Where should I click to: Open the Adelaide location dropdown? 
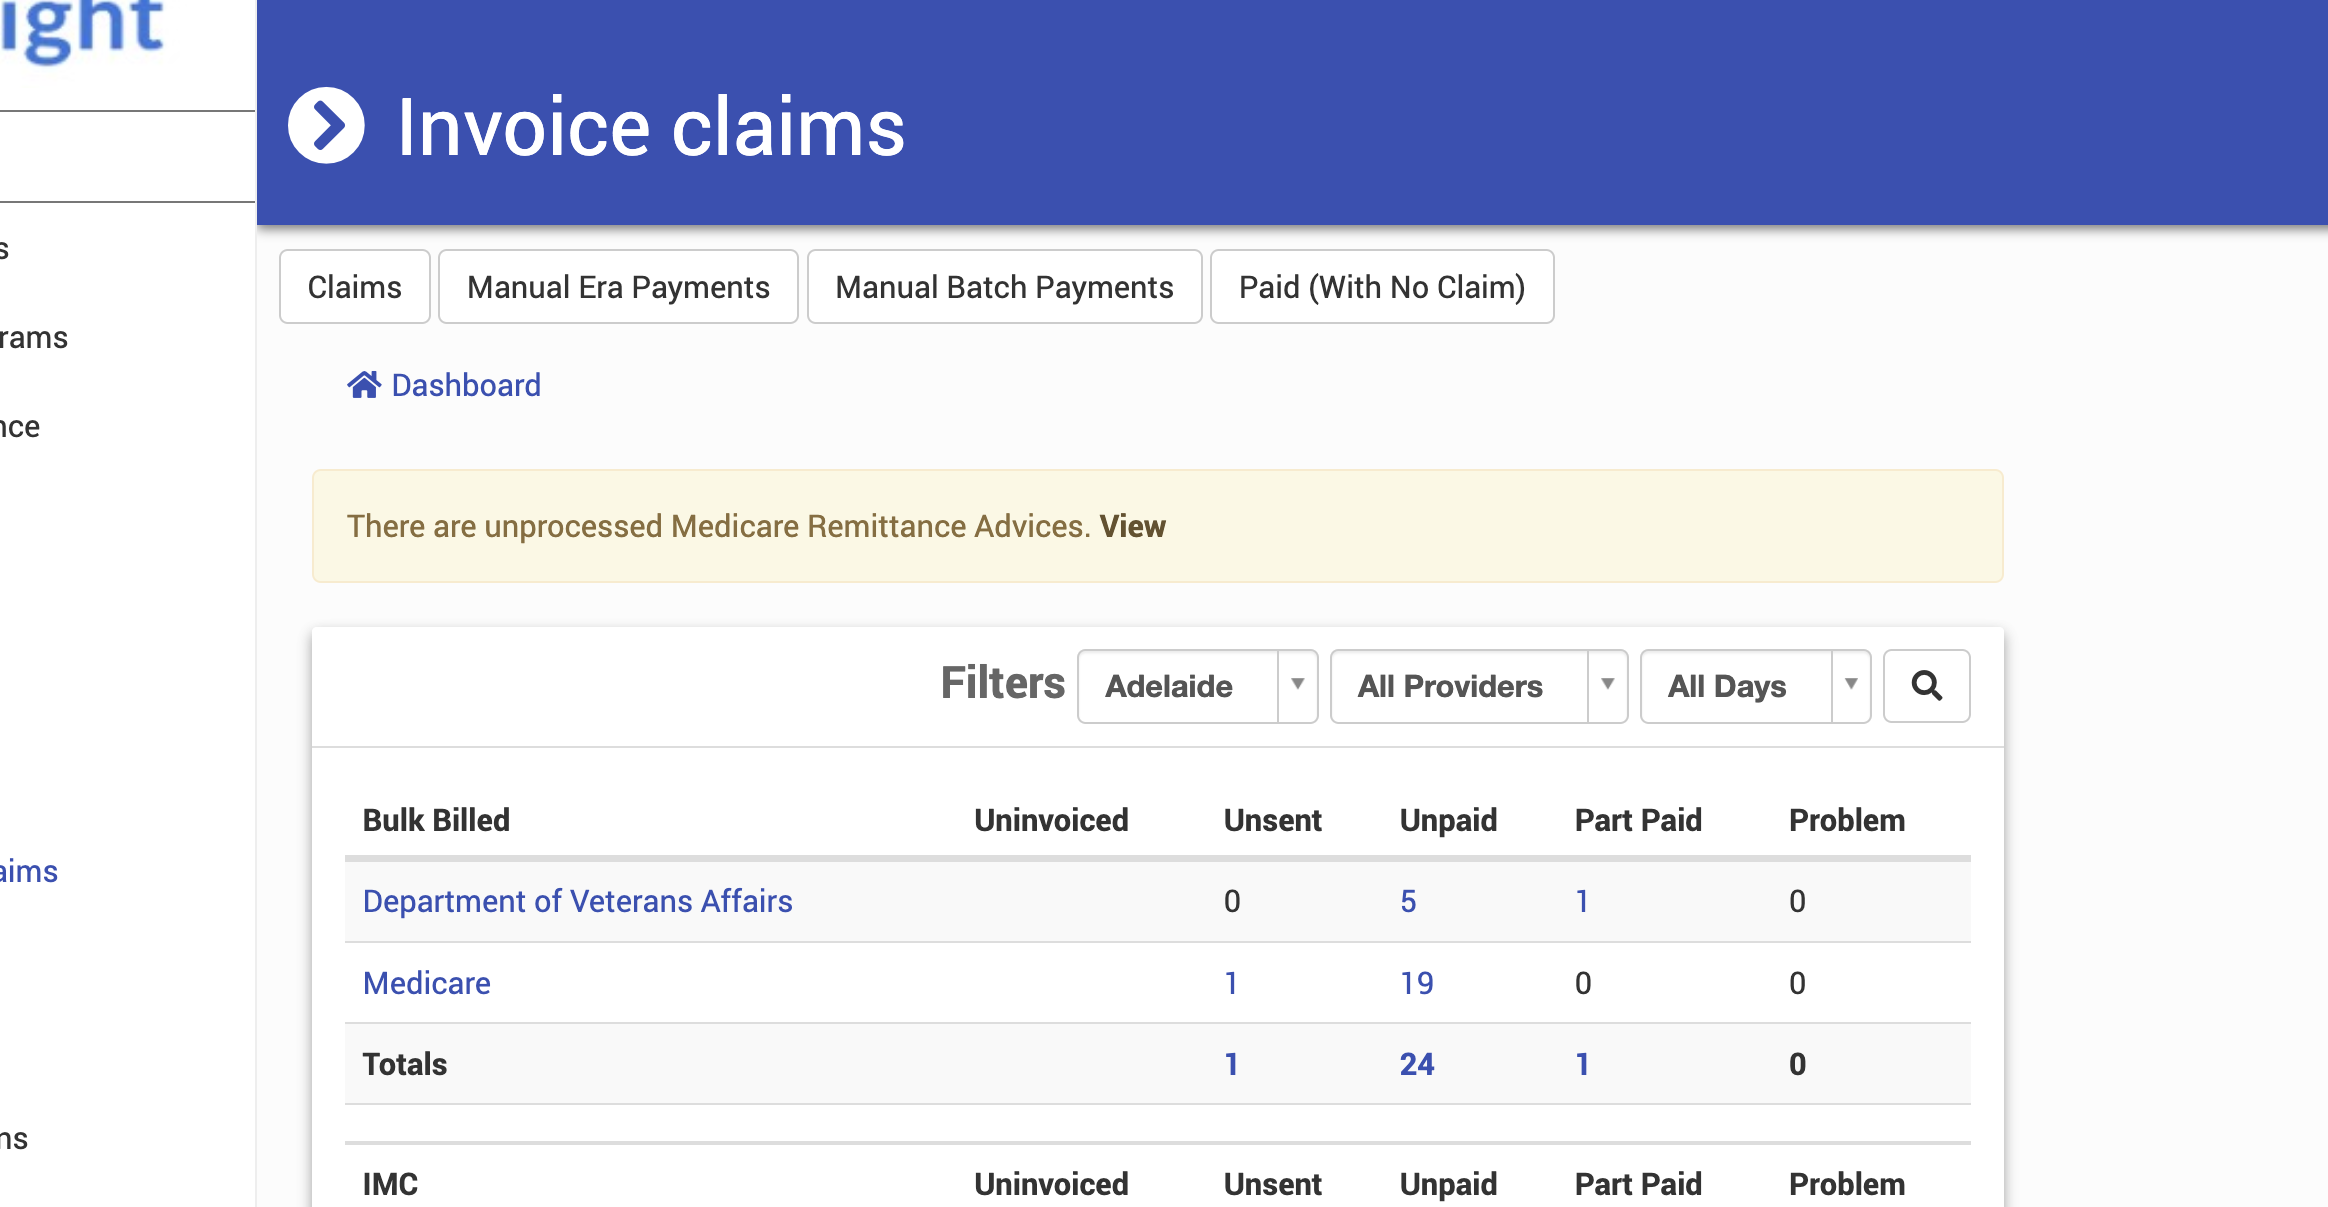1197,686
